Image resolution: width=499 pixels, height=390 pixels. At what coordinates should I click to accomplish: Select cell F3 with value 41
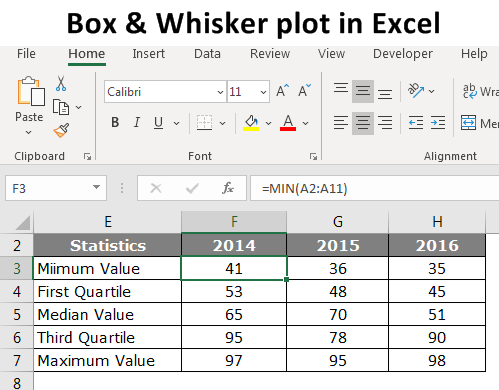tap(234, 268)
